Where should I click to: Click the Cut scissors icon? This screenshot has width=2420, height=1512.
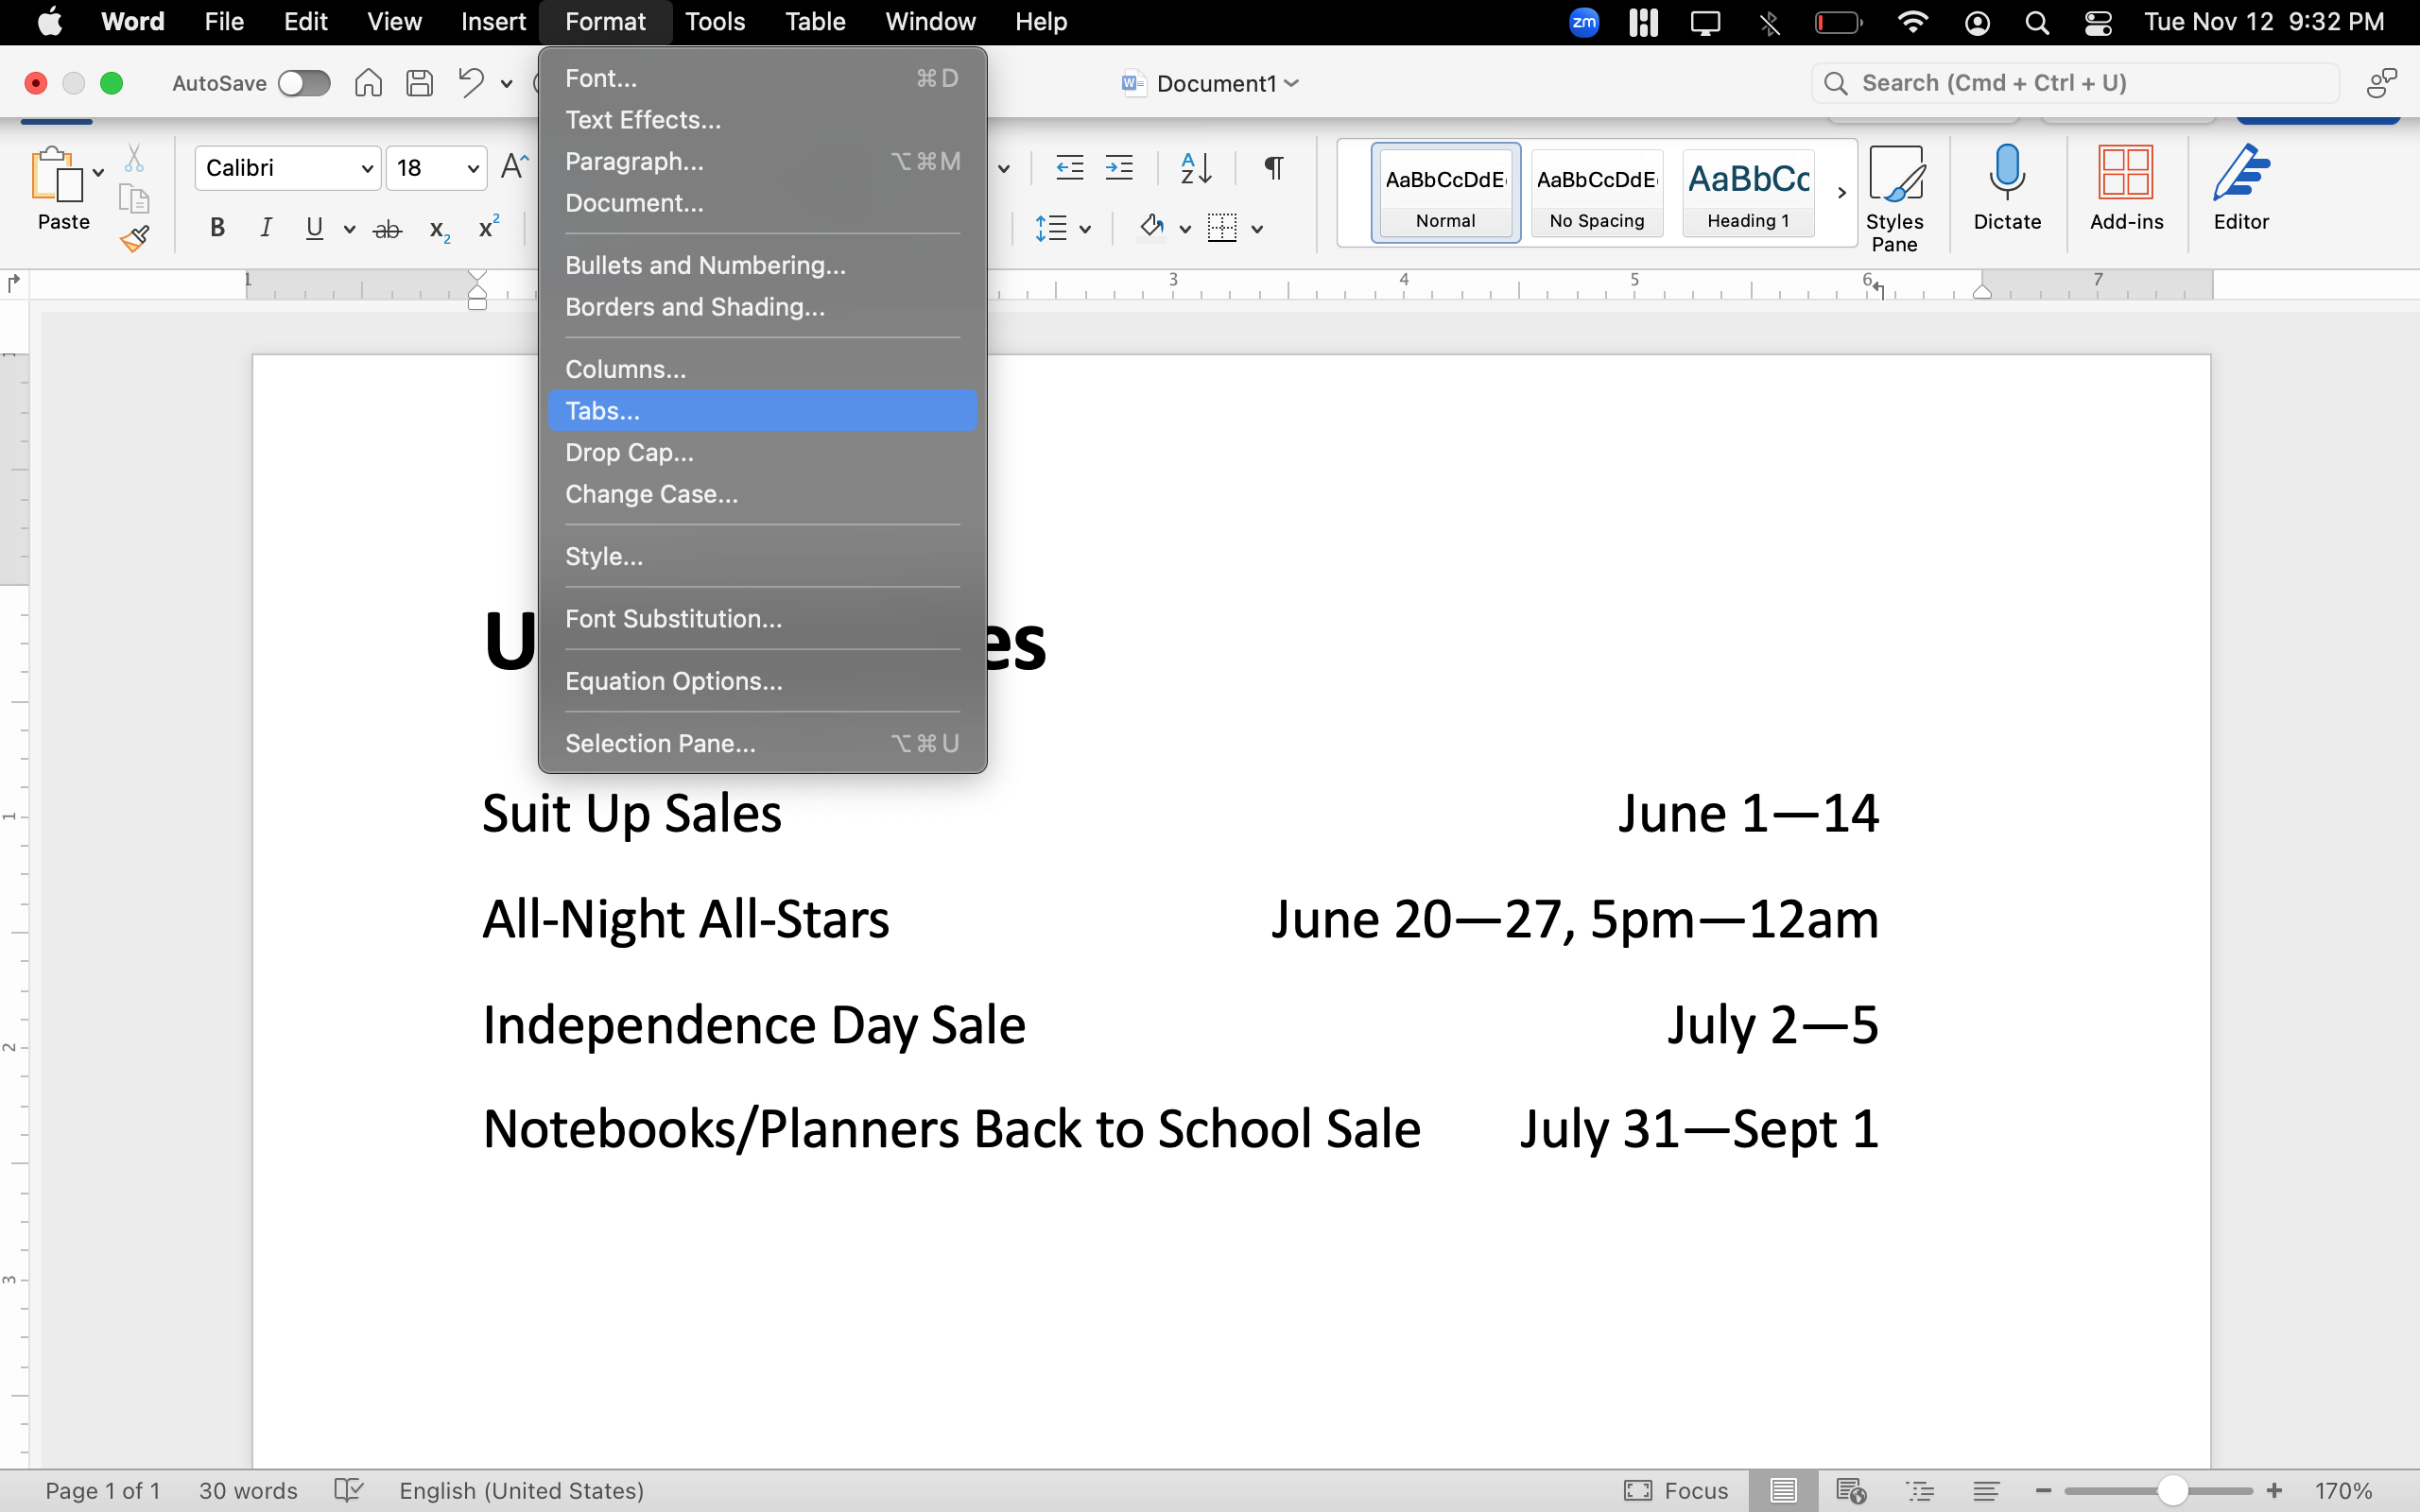point(134,158)
